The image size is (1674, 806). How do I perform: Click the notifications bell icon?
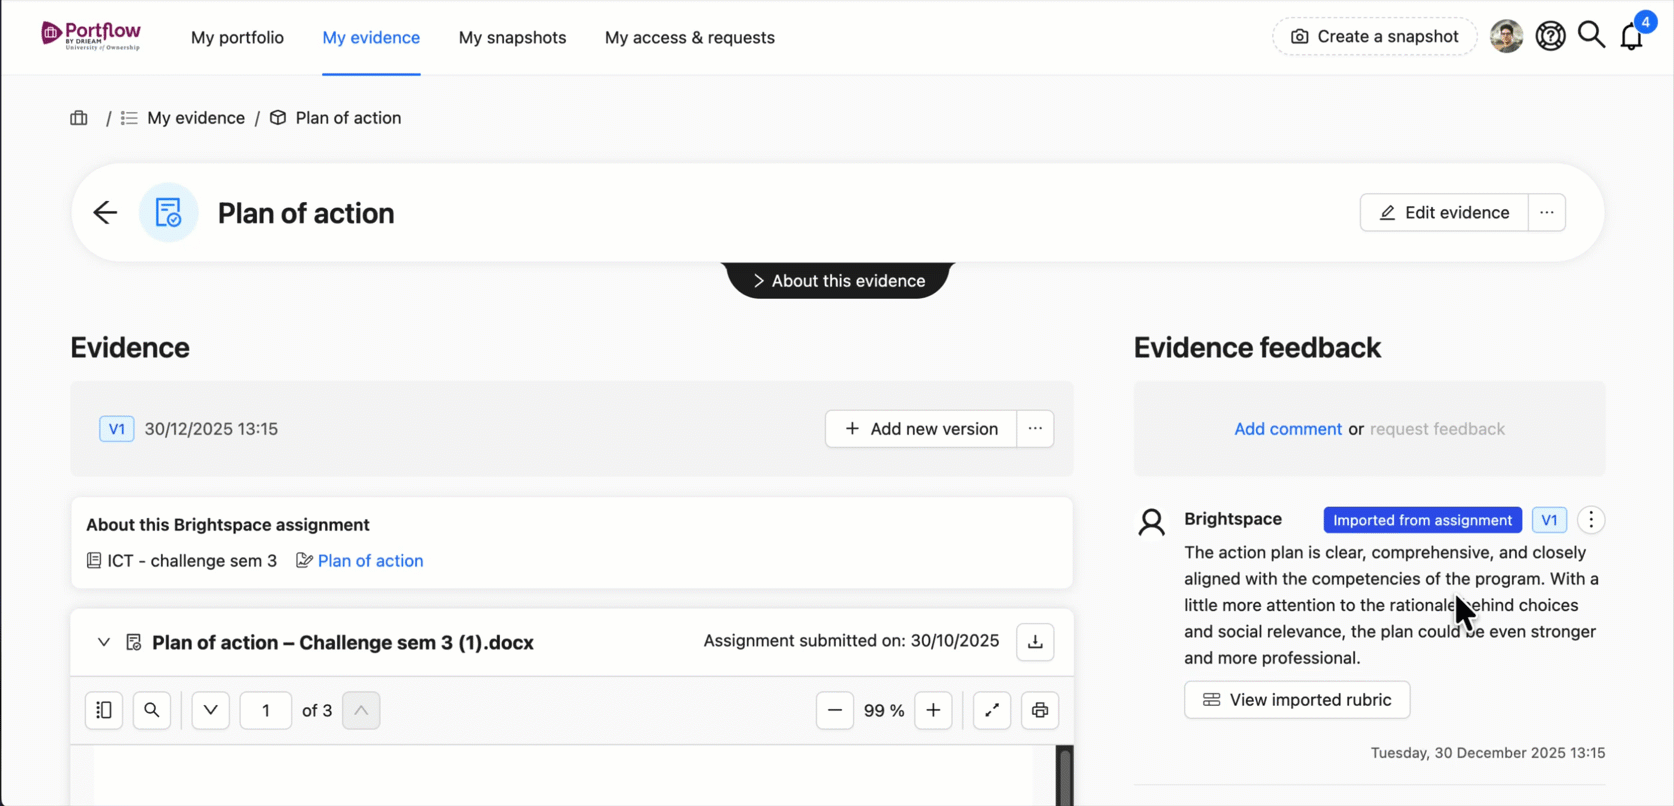[1631, 37]
